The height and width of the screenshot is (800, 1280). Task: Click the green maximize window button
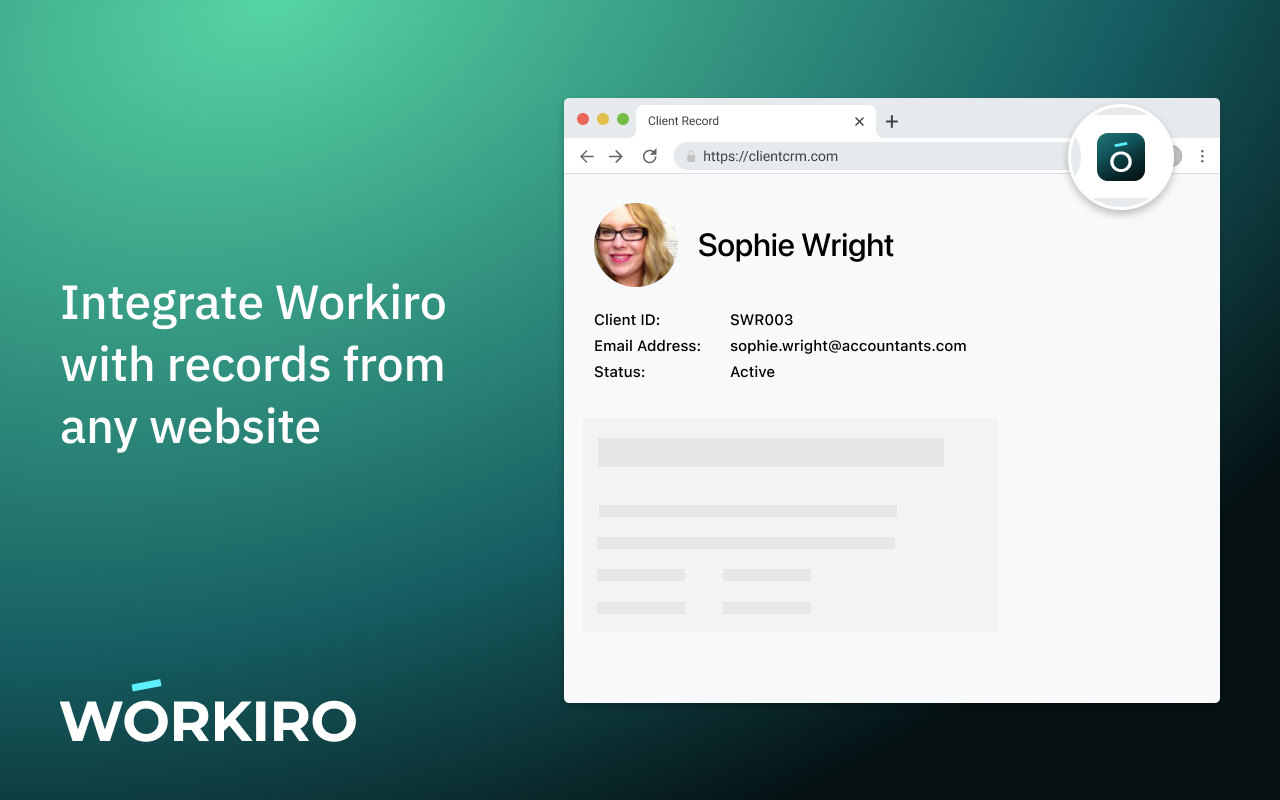tap(623, 119)
